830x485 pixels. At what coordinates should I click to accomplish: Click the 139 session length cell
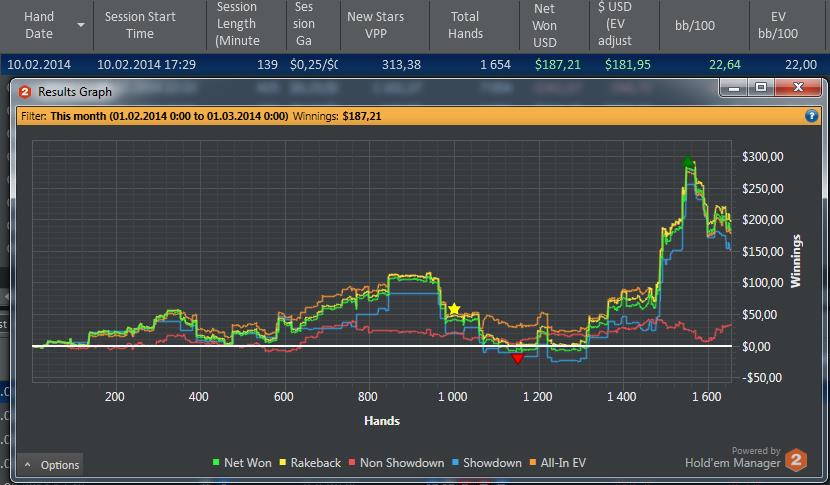[267, 65]
